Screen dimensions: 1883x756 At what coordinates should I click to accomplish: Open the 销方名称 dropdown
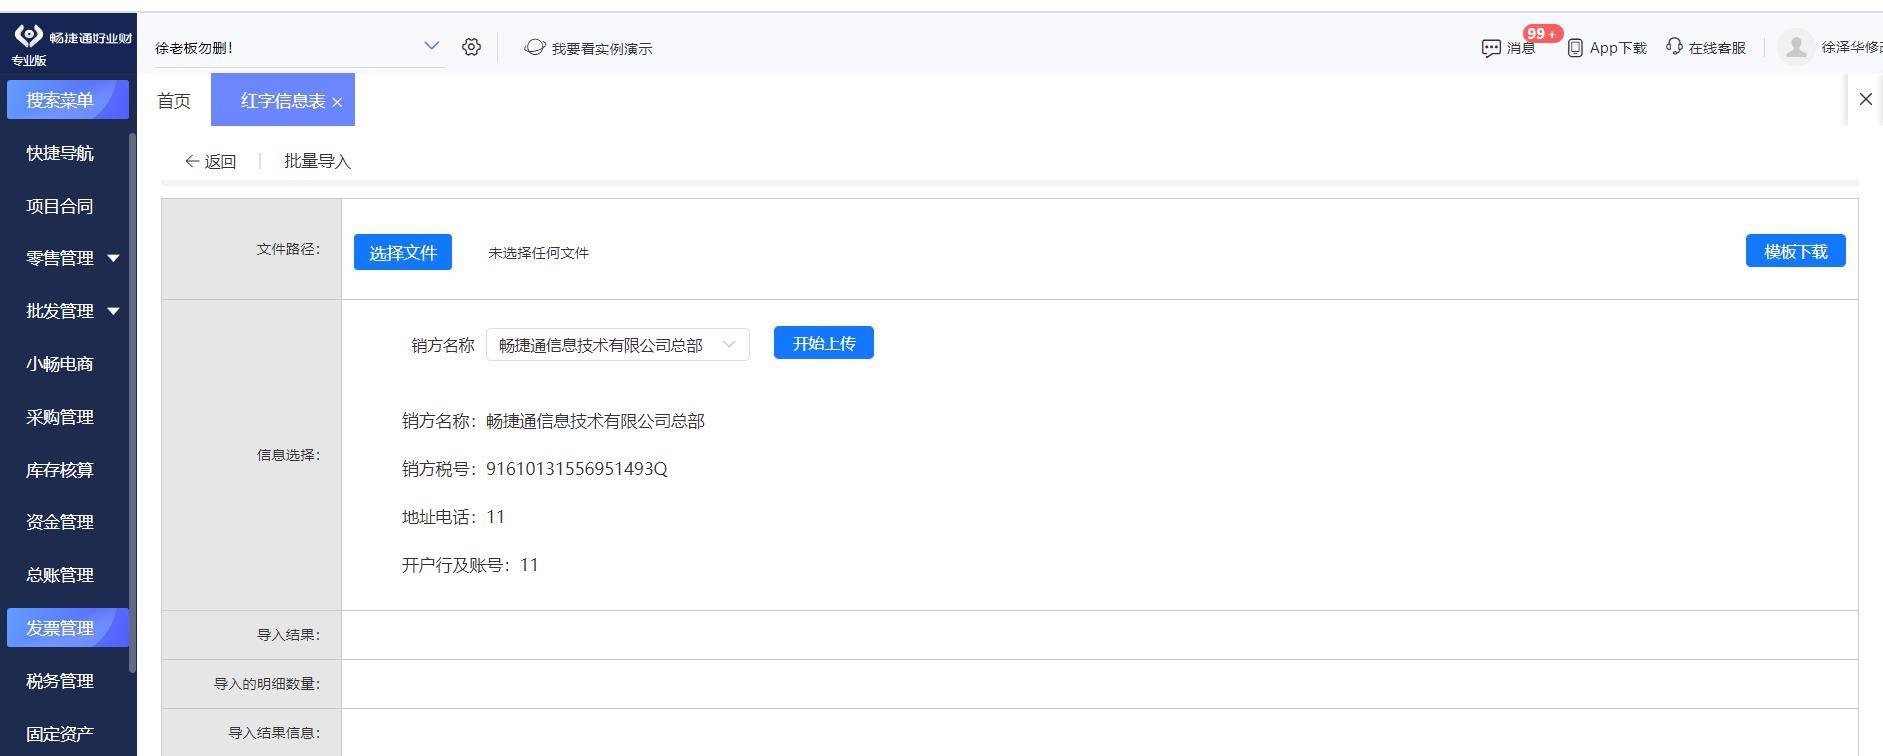(x=617, y=345)
